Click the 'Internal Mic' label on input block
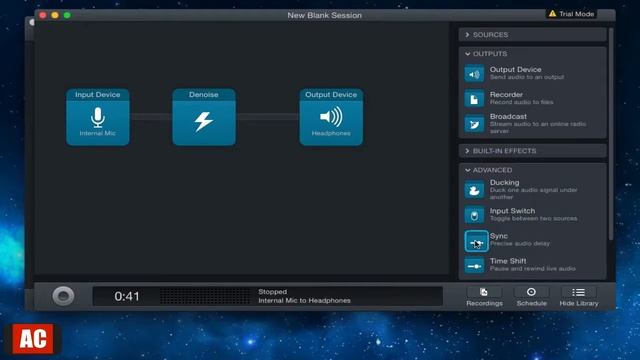This screenshot has width=640, height=360. 98,133
